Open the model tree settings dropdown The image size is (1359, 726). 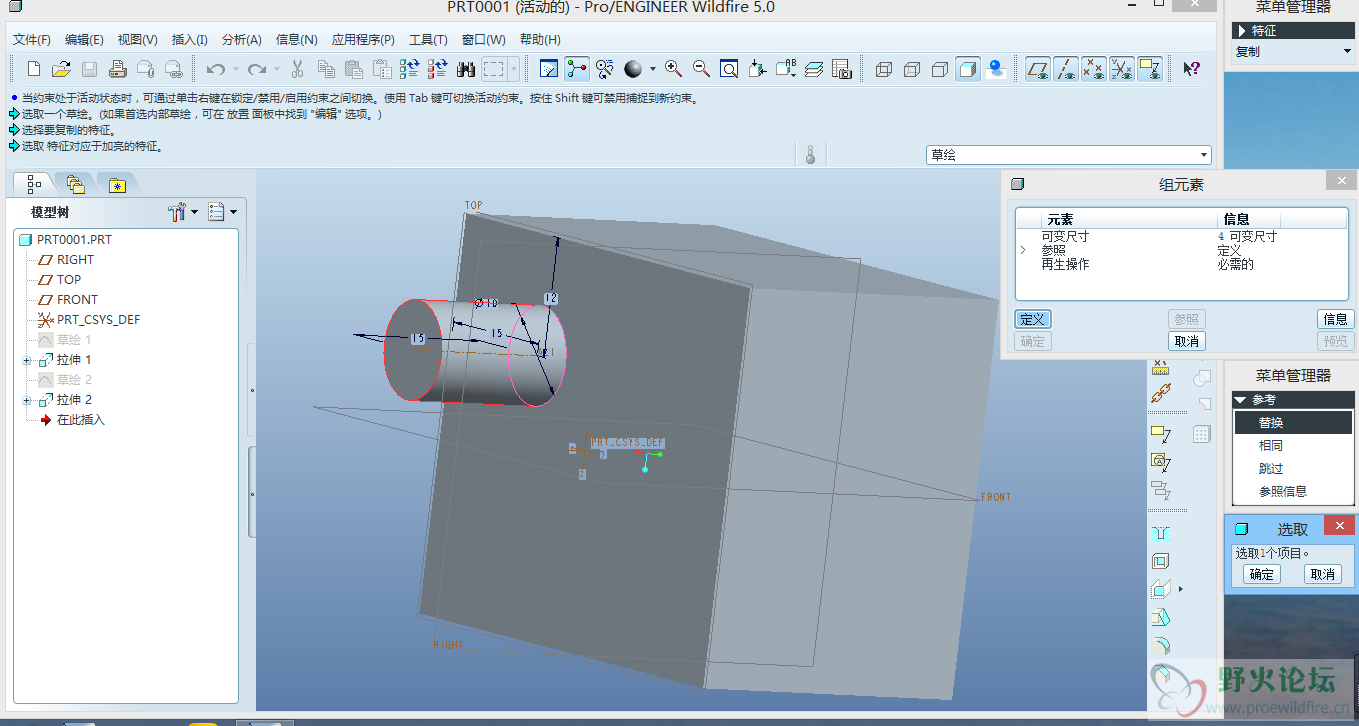(184, 212)
